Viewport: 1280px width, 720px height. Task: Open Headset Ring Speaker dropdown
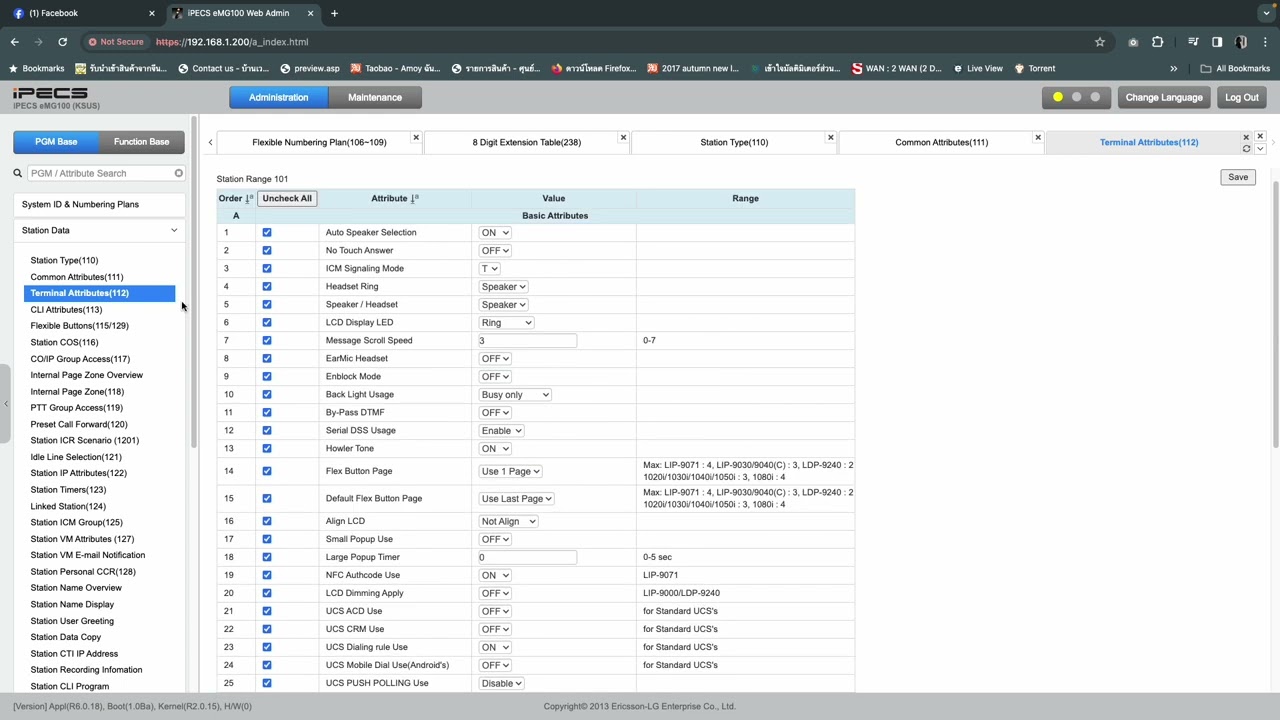[x=503, y=286]
